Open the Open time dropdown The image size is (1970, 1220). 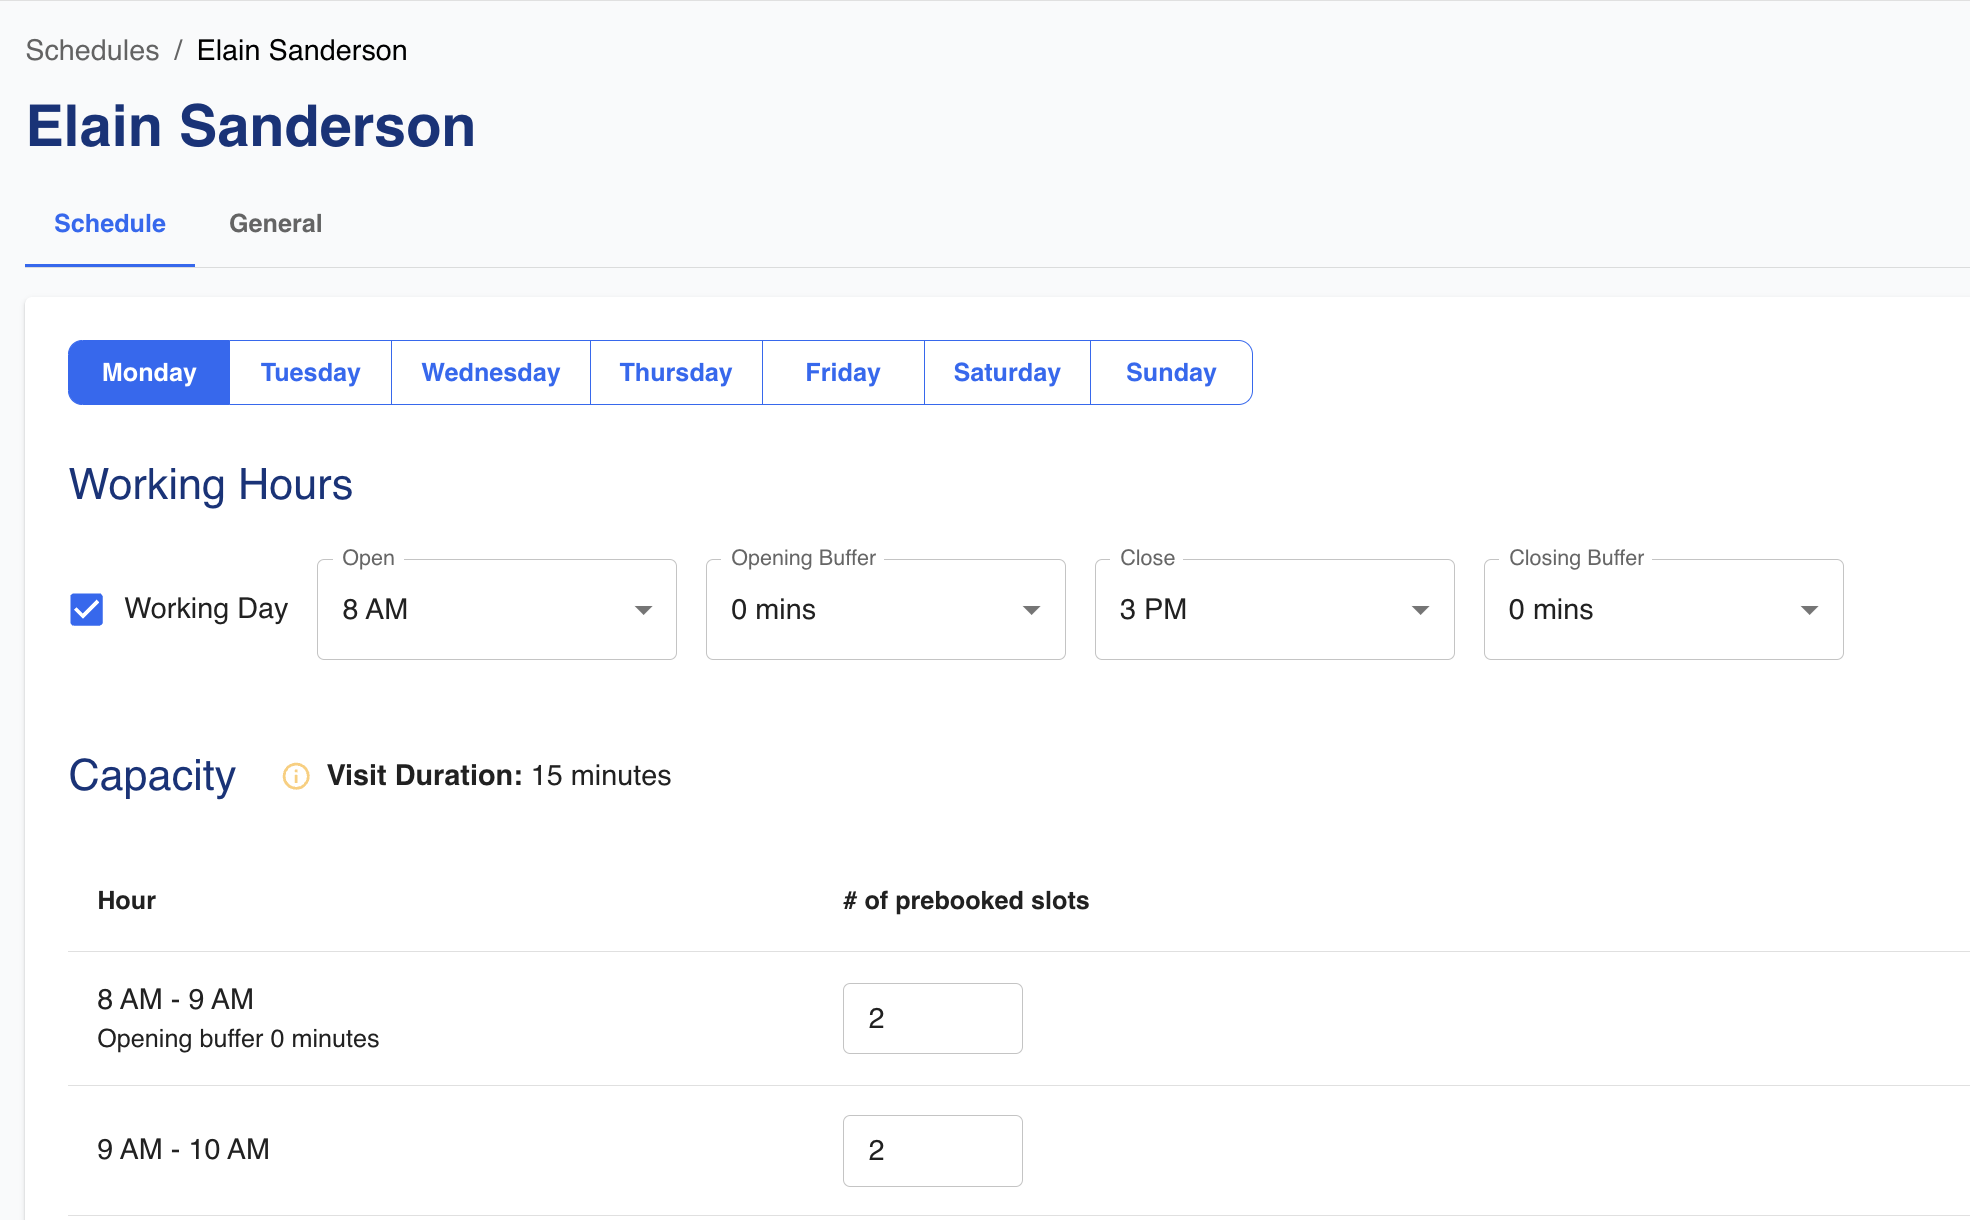pyautogui.click(x=496, y=609)
